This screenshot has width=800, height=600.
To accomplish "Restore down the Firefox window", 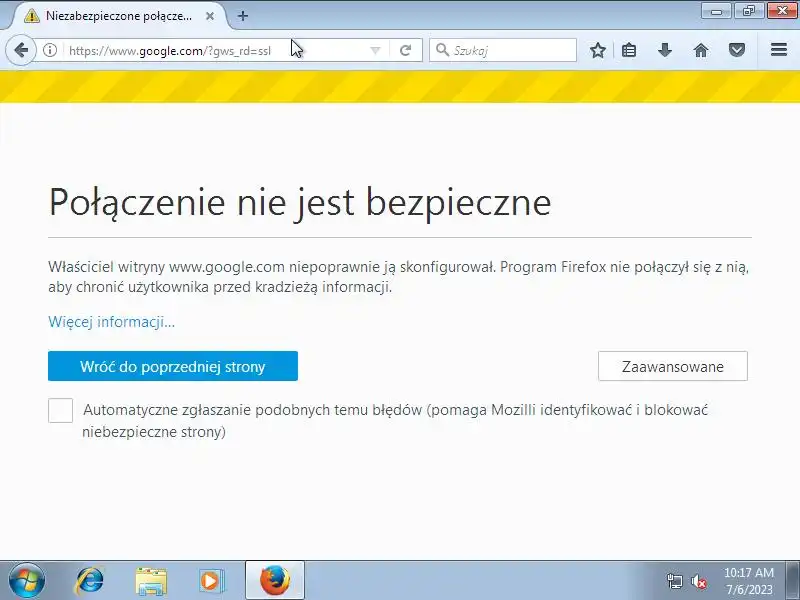I will tap(748, 11).
